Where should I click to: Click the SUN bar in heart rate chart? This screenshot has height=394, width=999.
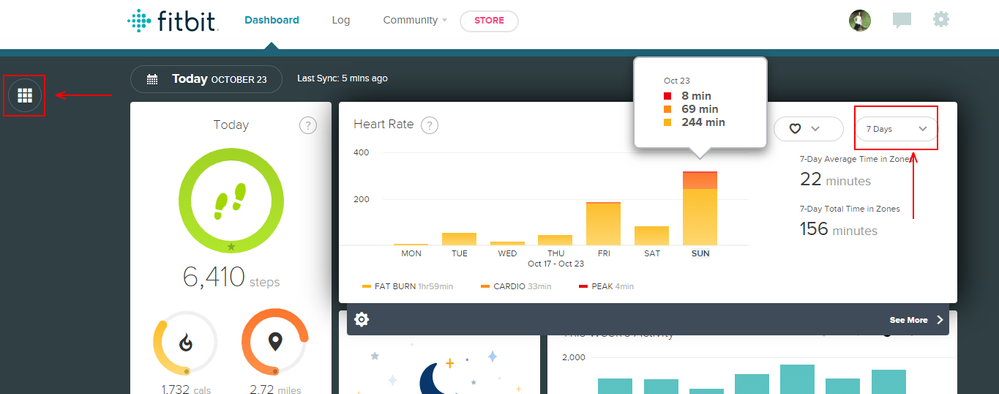(700, 208)
